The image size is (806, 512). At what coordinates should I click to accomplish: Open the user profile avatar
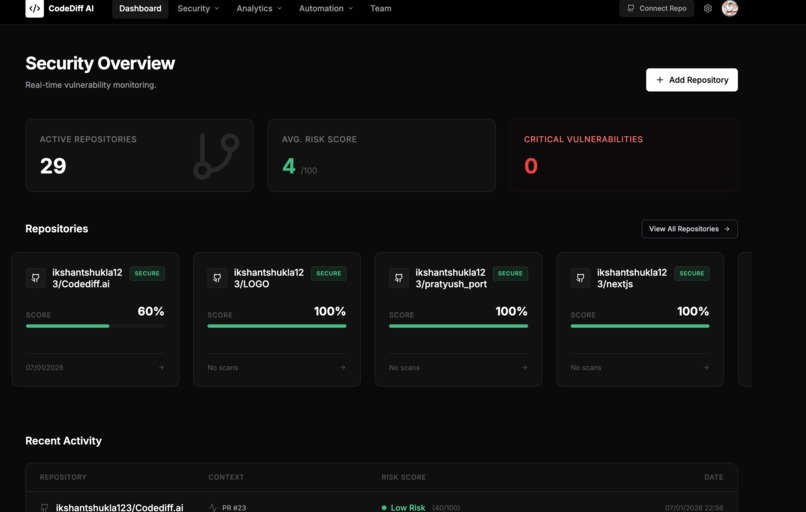click(x=729, y=8)
